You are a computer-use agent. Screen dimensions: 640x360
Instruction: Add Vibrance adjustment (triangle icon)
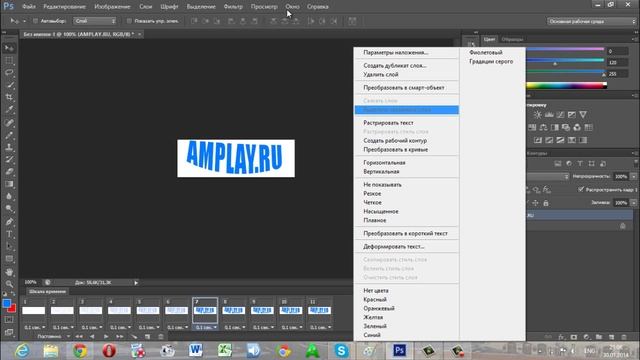click(583, 115)
